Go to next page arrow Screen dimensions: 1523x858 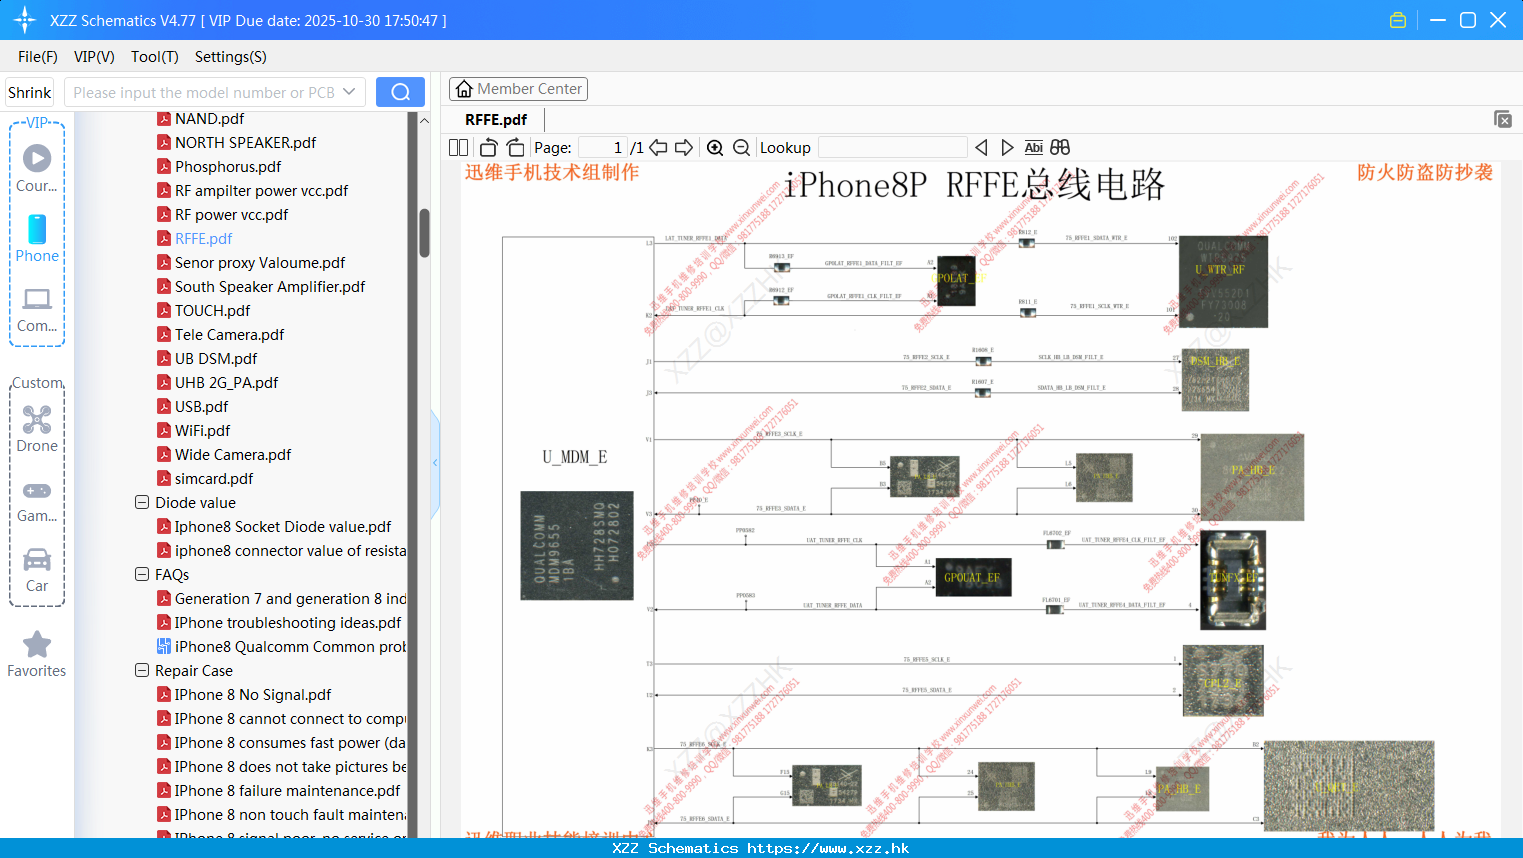(x=684, y=148)
